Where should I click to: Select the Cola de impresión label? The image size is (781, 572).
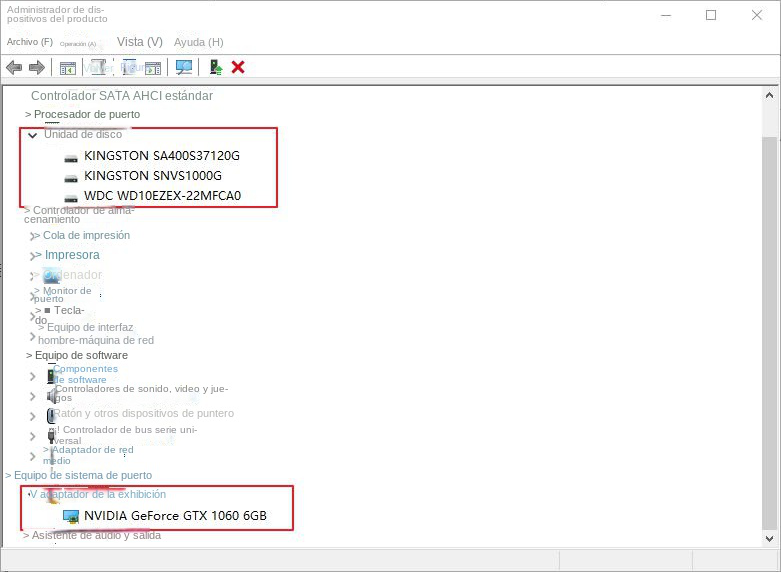coord(86,235)
